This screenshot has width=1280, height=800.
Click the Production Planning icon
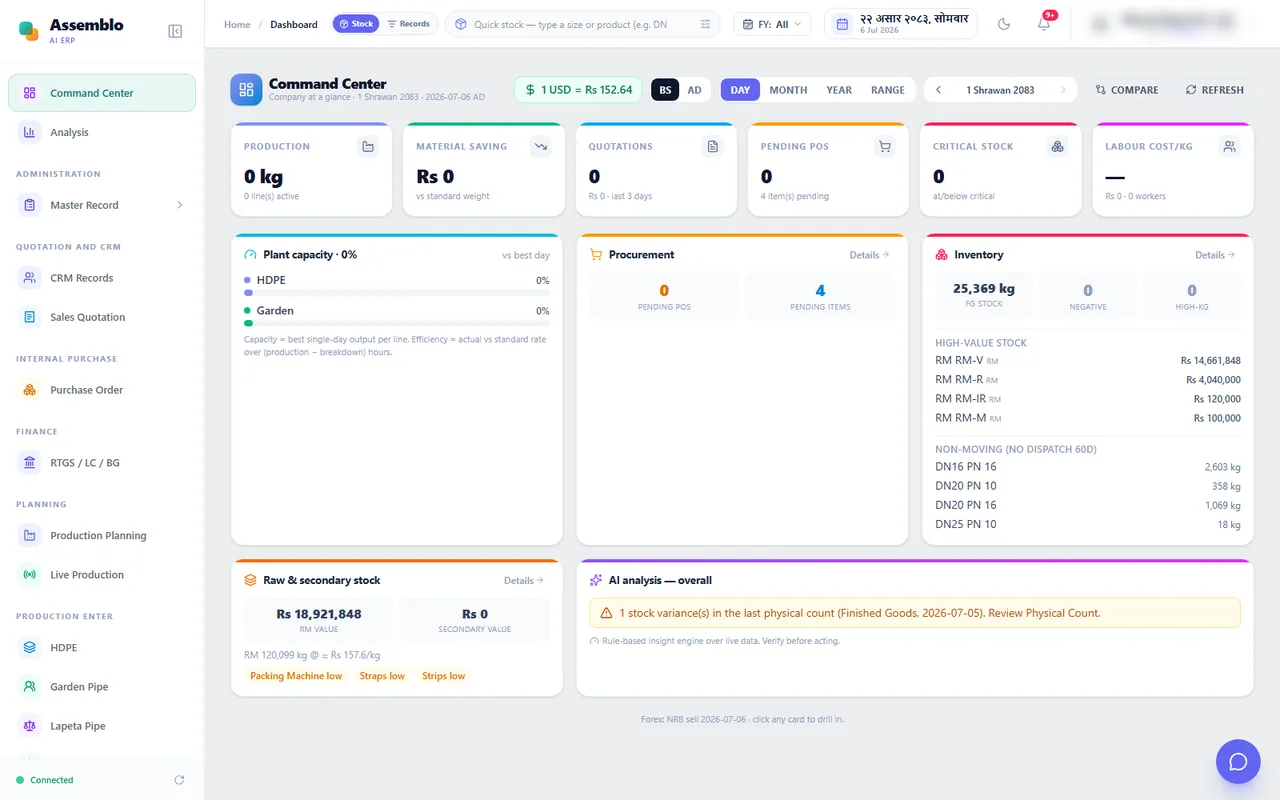[30, 535]
